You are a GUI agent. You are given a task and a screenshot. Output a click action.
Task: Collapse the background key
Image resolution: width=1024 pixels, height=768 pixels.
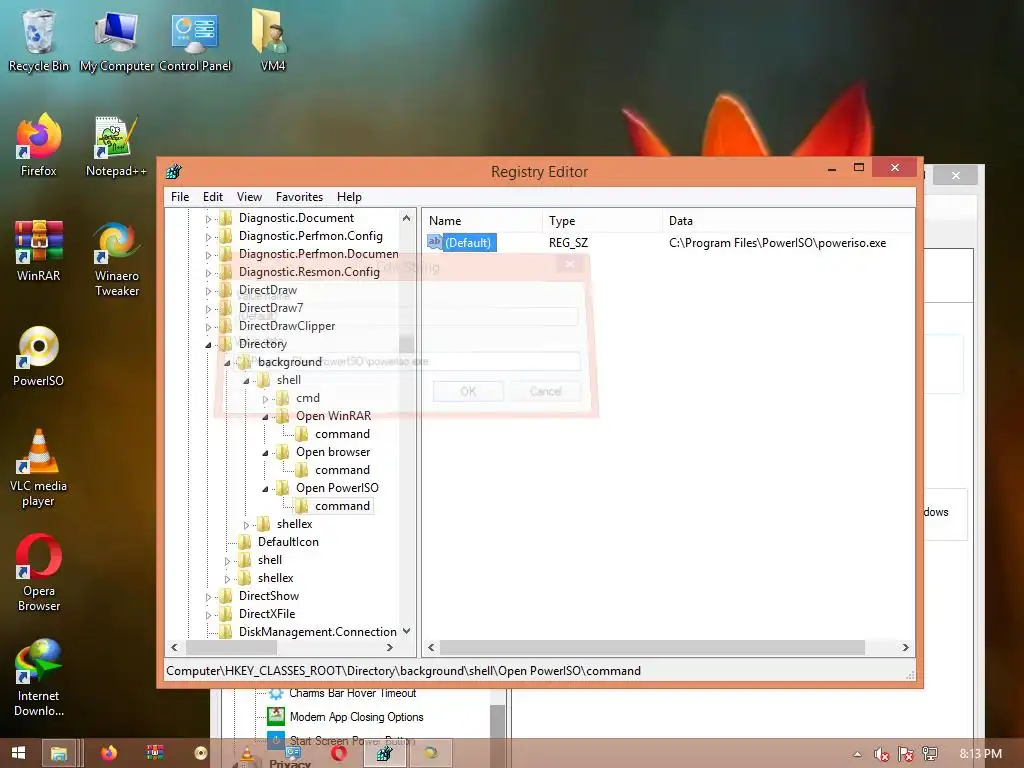pos(227,362)
